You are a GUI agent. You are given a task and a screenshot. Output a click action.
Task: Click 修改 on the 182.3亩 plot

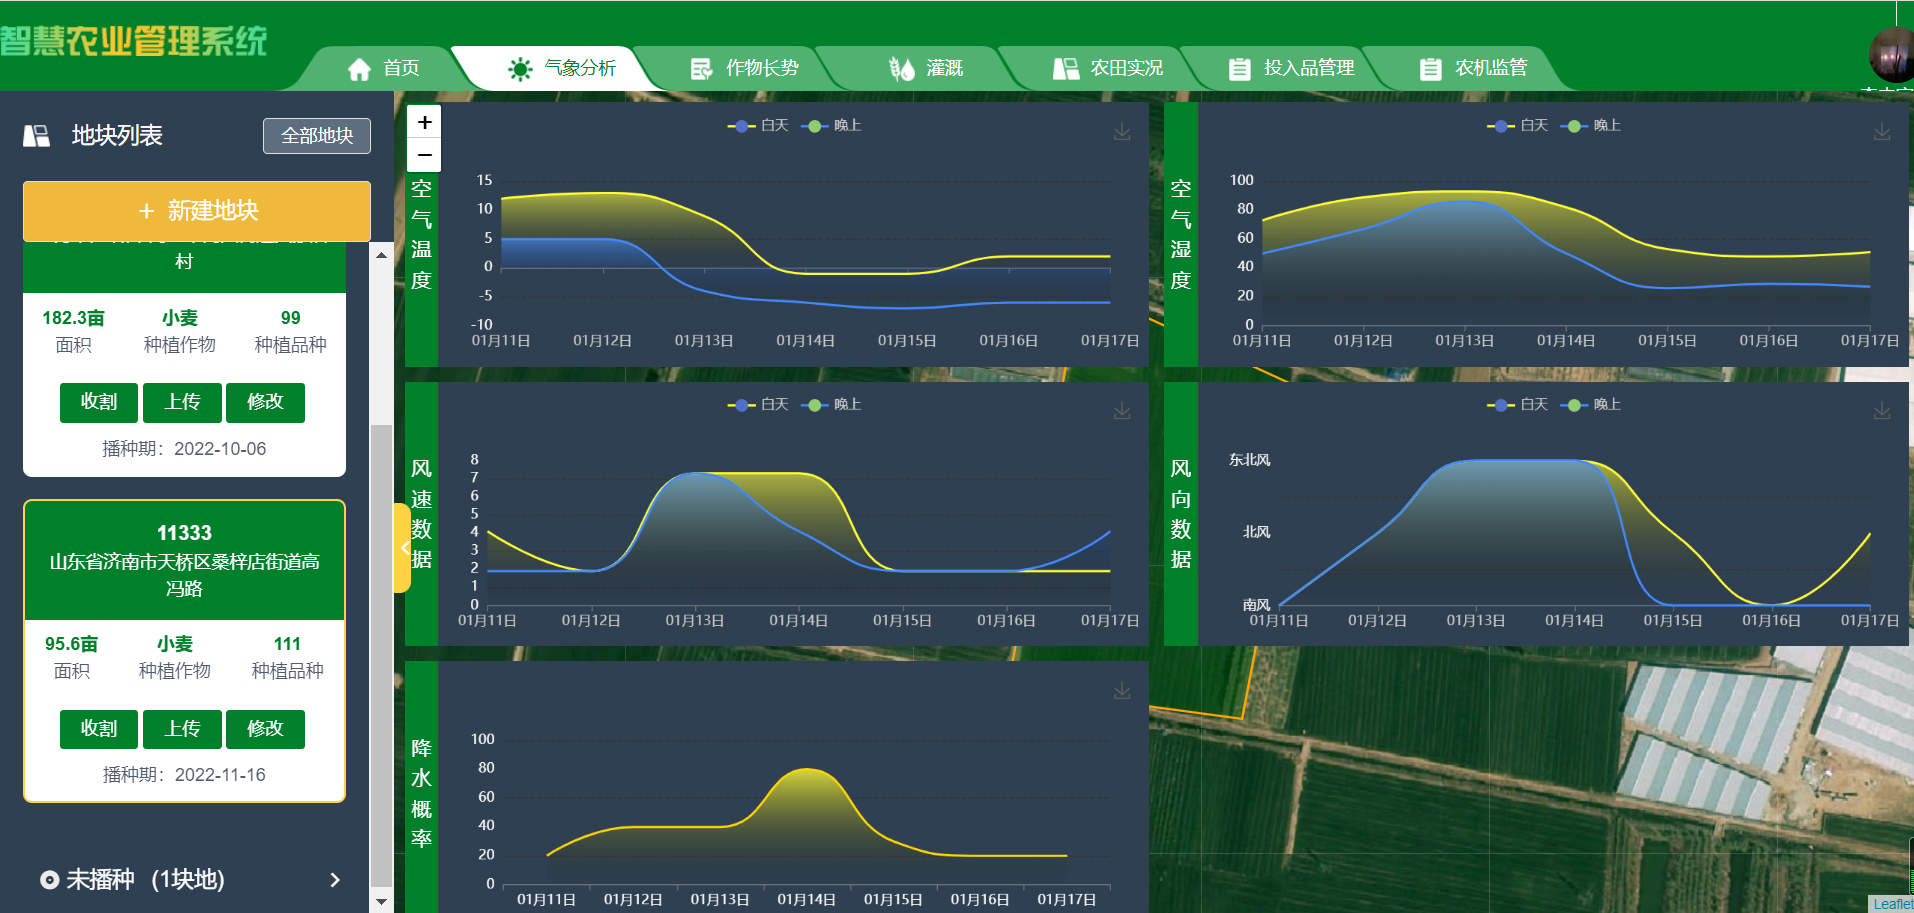click(x=265, y=402)
